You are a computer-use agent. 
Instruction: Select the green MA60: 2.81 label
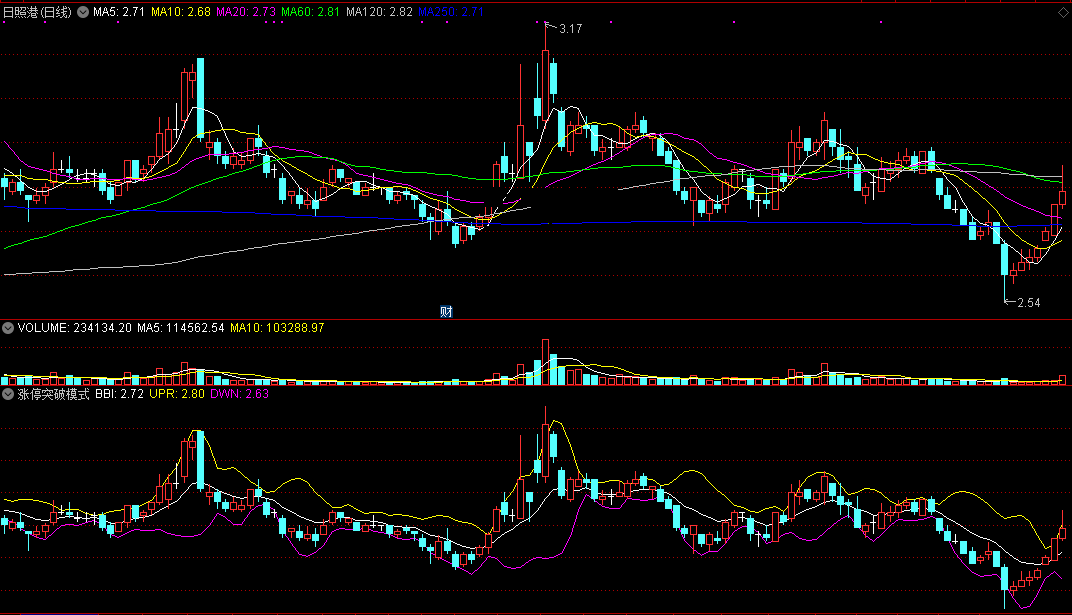310,12
